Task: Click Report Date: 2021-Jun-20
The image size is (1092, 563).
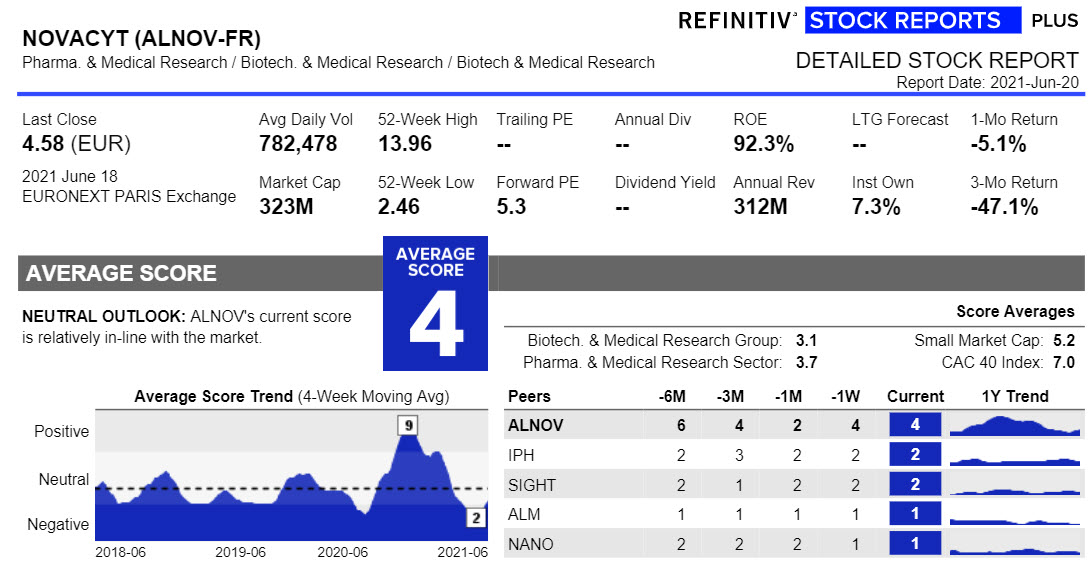Action: pyautogui.click(x=988, y=82)
